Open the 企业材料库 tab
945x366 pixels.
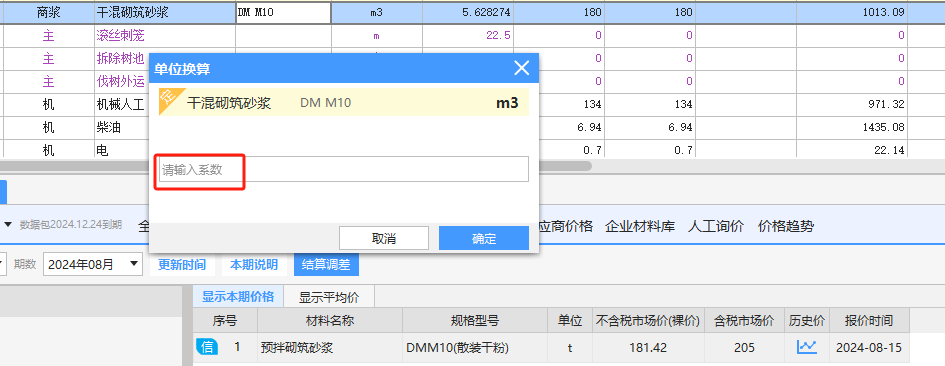tap(640, 227)
